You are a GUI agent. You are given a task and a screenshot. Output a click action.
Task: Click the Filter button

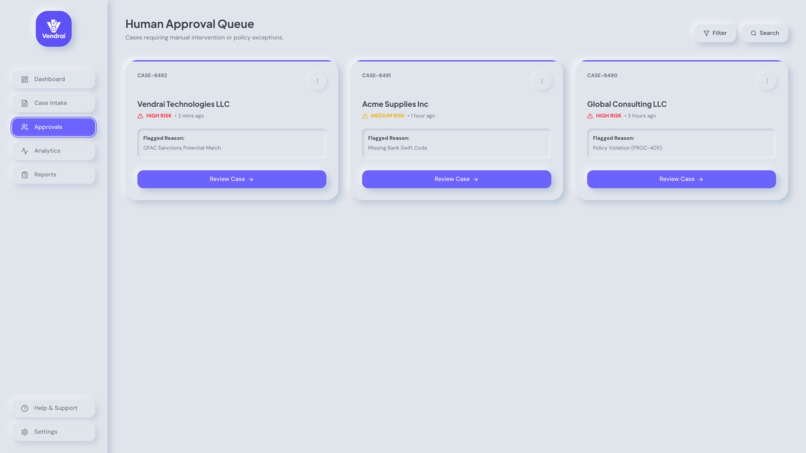(715, 33)
